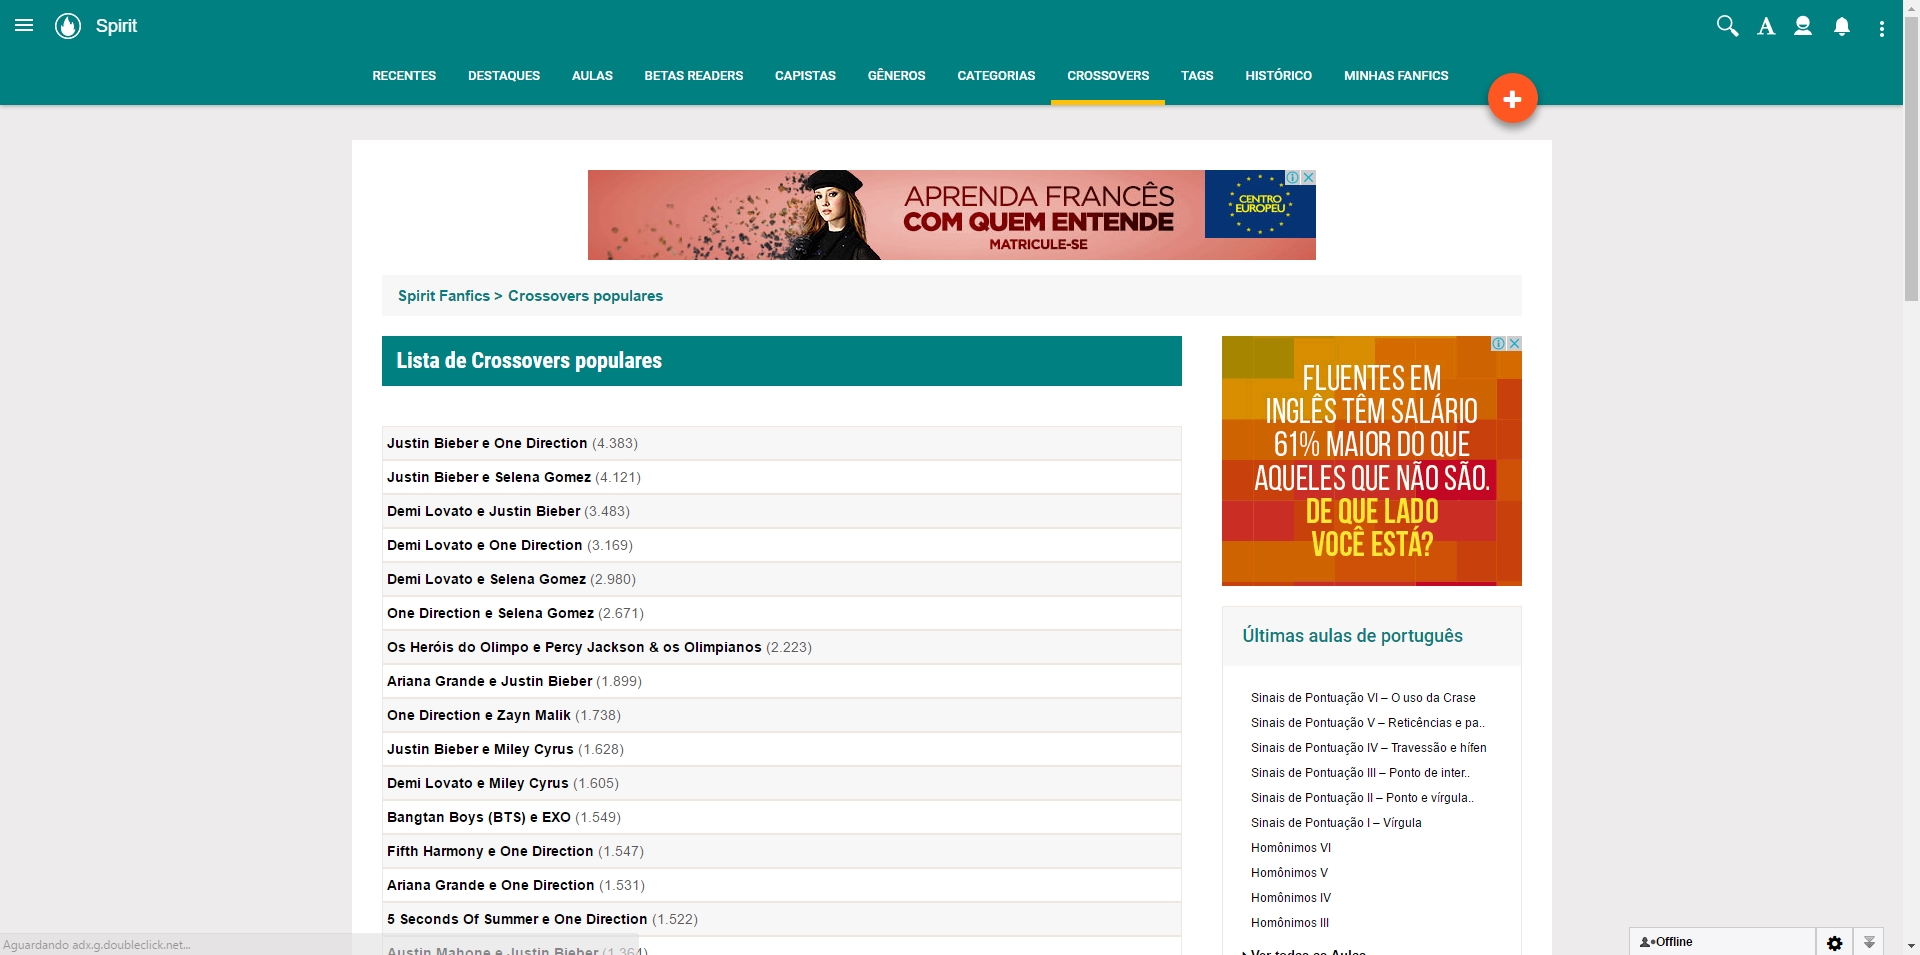Open the Capistas tab

tap(805, 76)
